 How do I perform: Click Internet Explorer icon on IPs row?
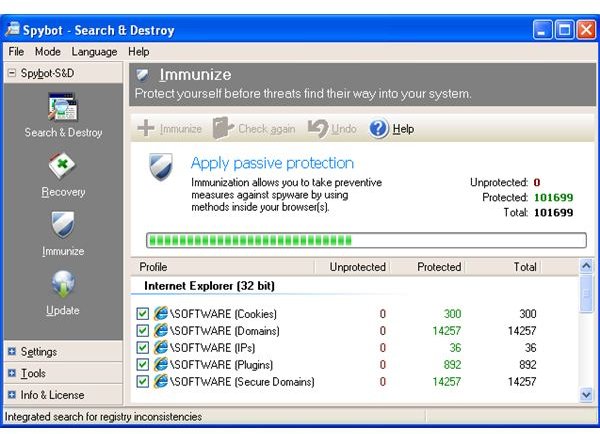(x=161, y=348)
